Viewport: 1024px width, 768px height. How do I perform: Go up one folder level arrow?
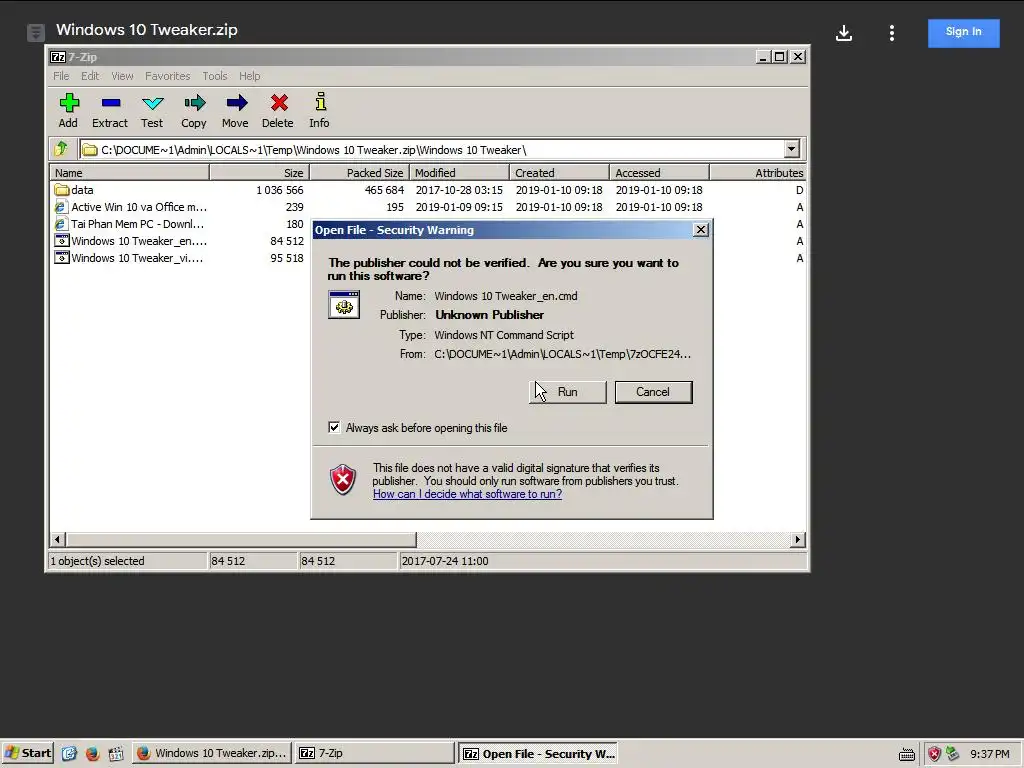61,150
